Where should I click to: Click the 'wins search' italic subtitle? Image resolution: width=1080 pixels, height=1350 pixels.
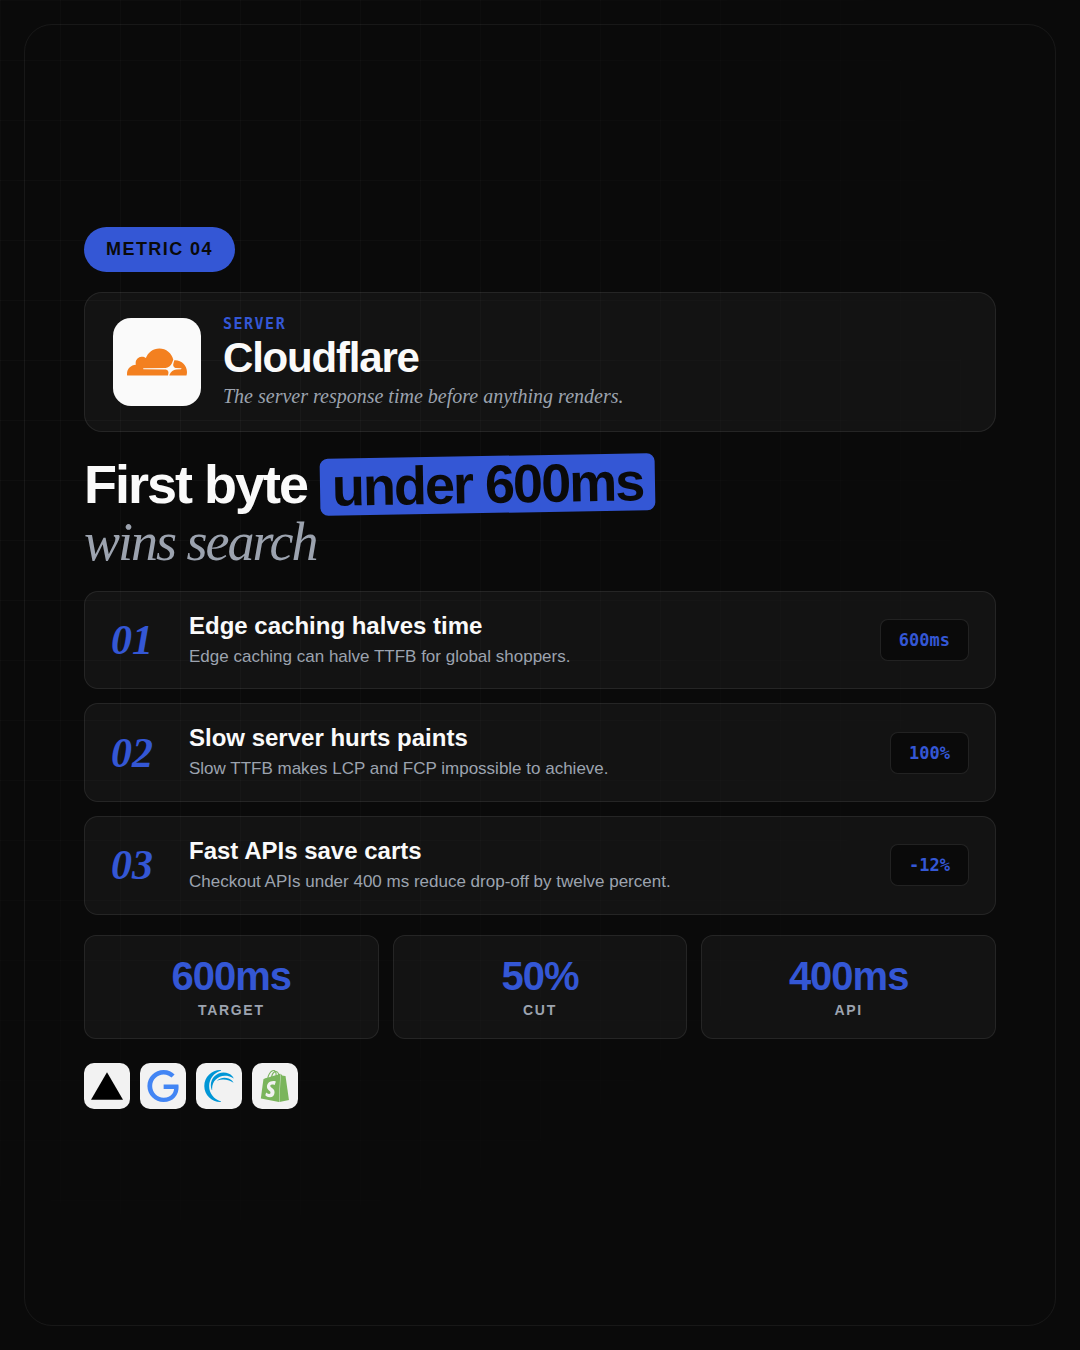point(201,543)
